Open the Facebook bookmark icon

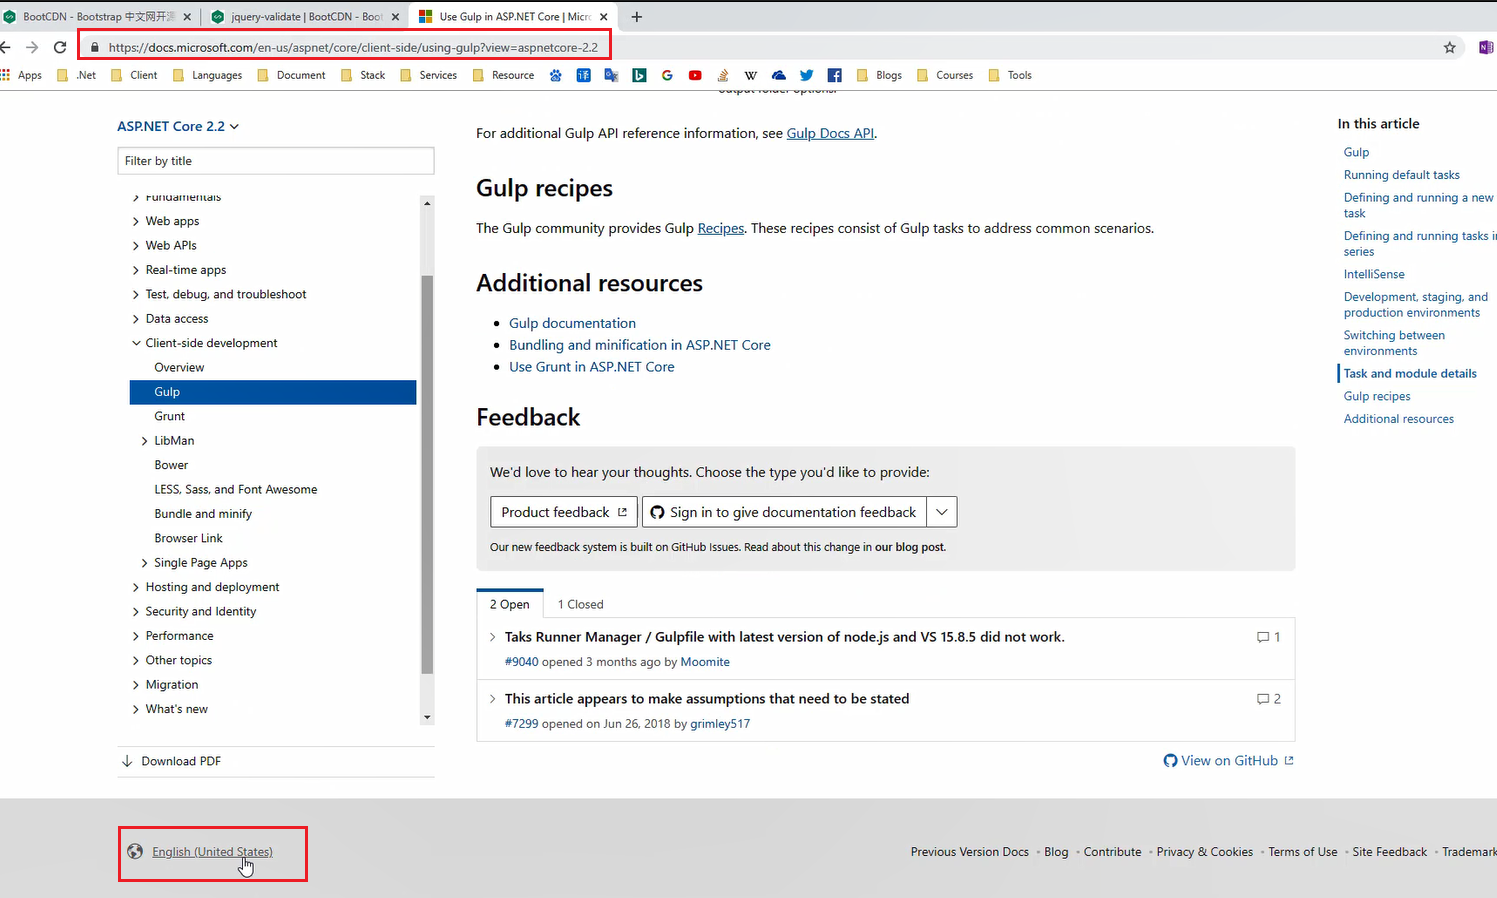835,75
